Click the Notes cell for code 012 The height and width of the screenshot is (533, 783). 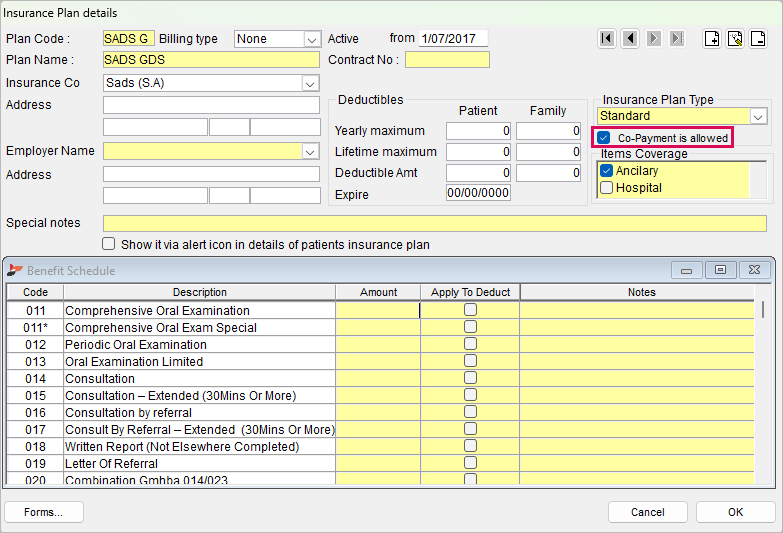pos(637,344)
